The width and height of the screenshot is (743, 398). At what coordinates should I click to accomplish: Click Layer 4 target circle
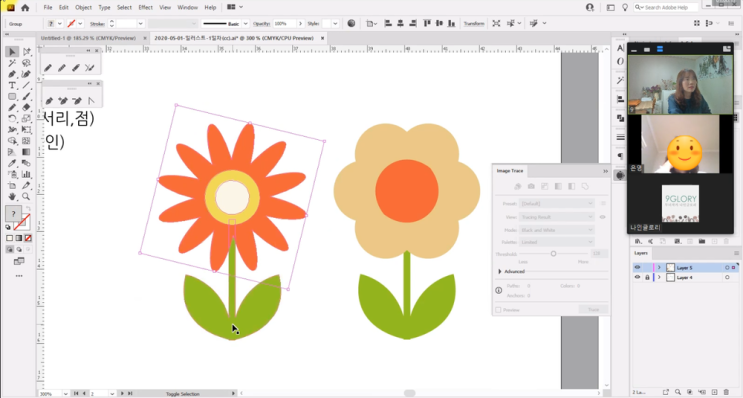click(x=727, y=278)
